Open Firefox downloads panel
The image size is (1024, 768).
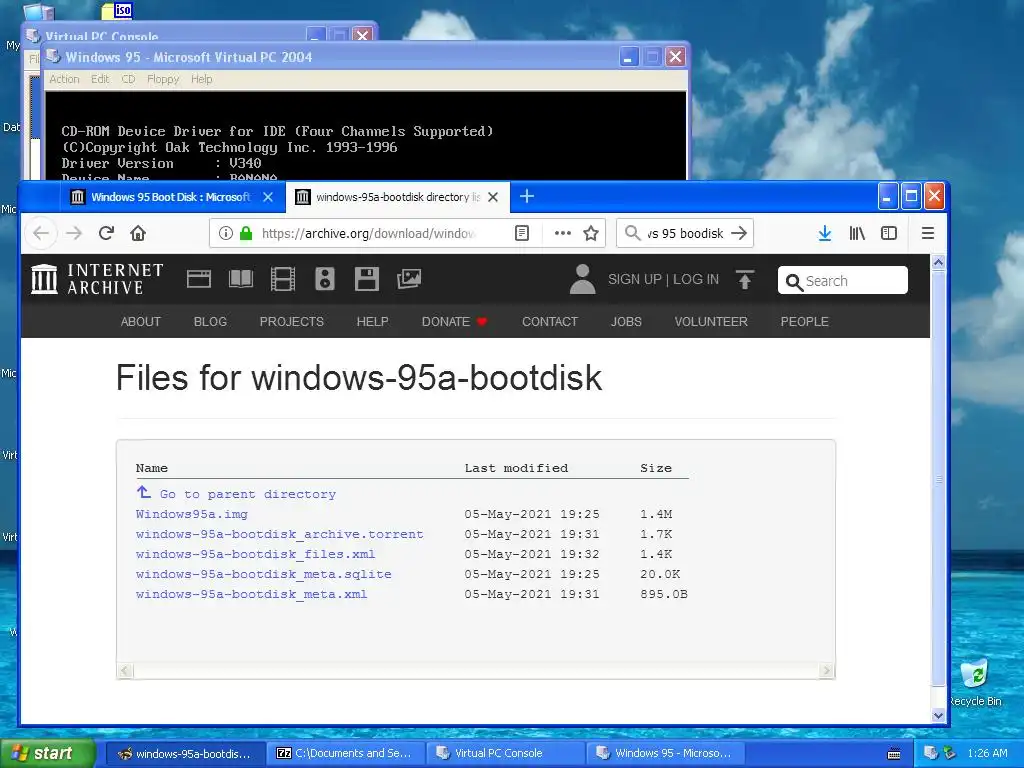825,233
